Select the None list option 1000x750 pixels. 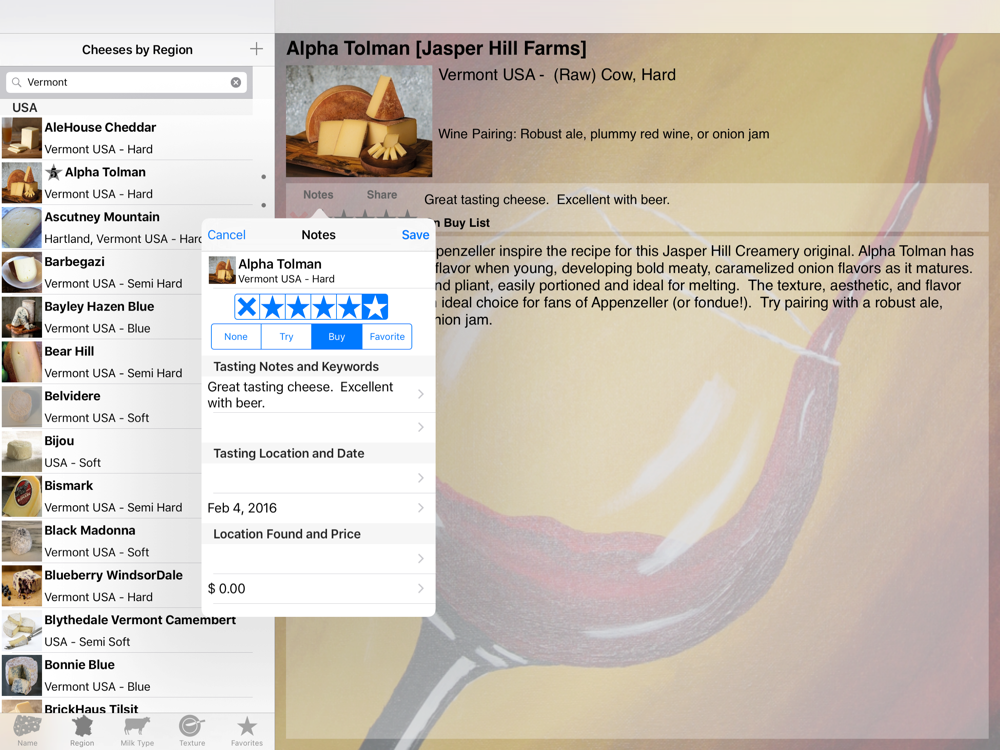(x=236, y=337)
